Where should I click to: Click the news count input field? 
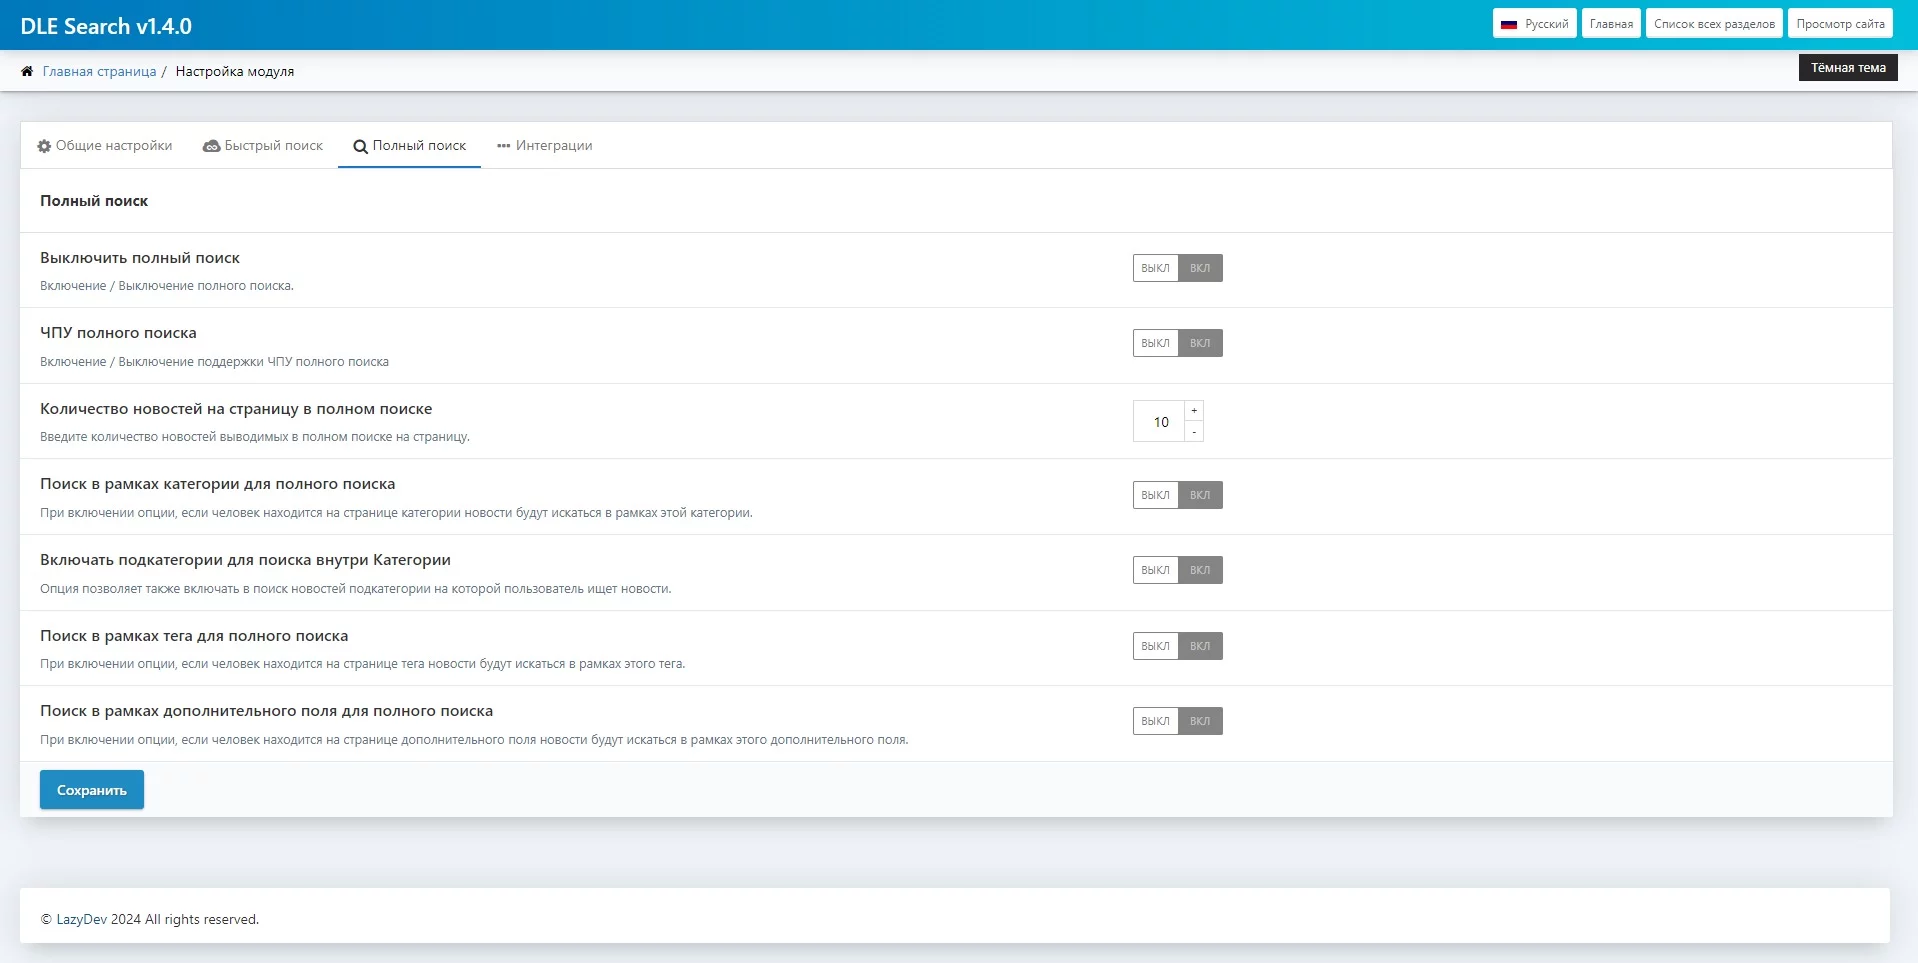point(1159,422)
